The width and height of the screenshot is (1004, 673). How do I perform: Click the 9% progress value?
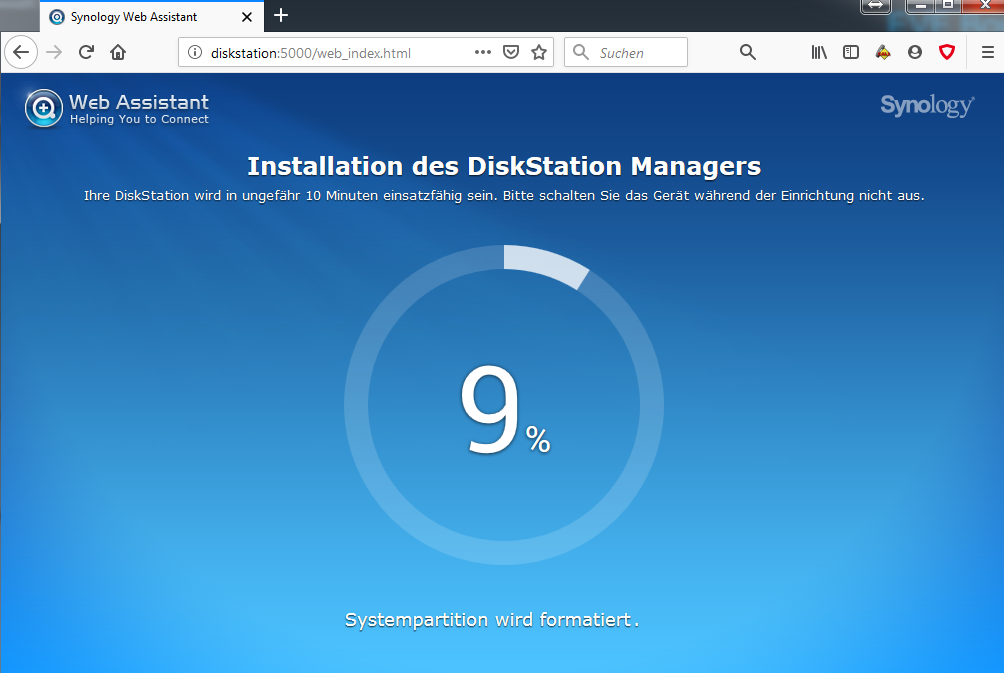tap(505, 408)
